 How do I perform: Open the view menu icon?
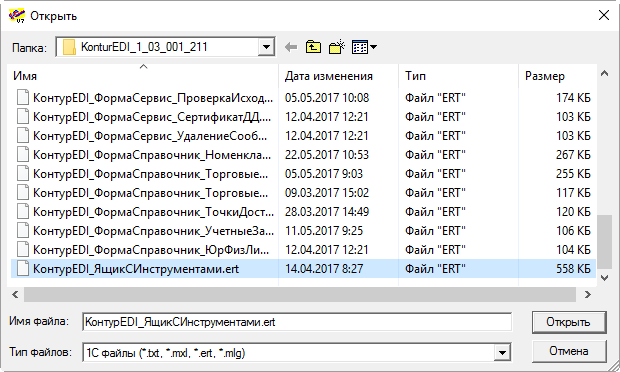pos(364,47)
